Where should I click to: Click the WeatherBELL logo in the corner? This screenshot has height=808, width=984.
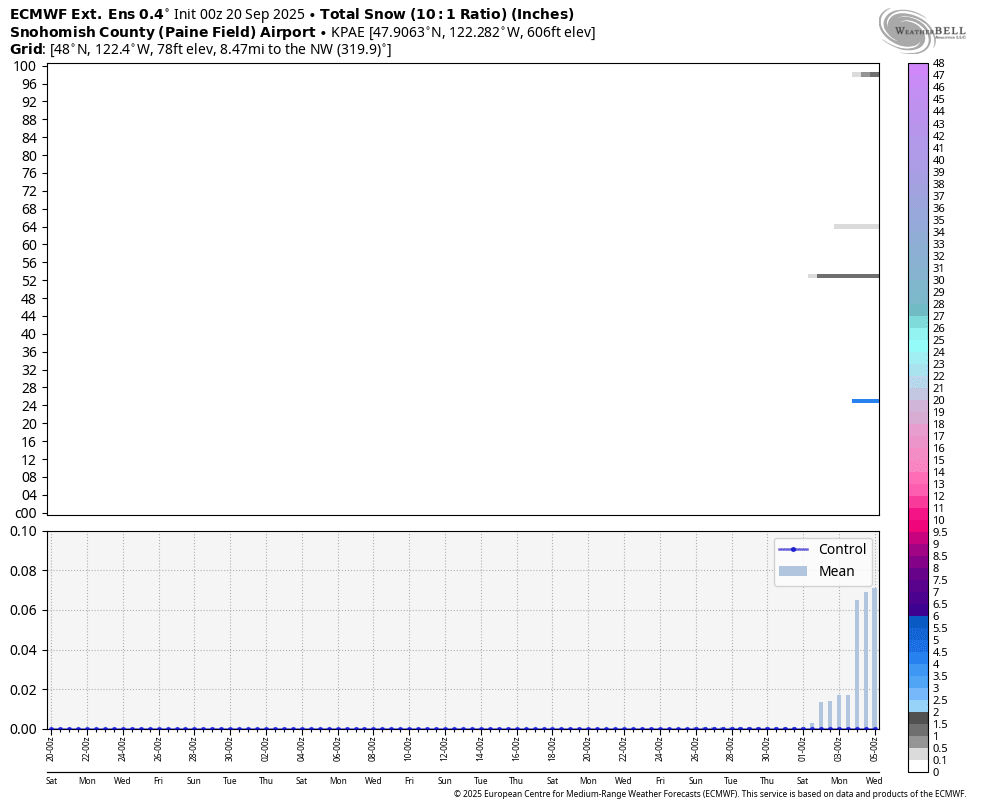click(922, 30)
